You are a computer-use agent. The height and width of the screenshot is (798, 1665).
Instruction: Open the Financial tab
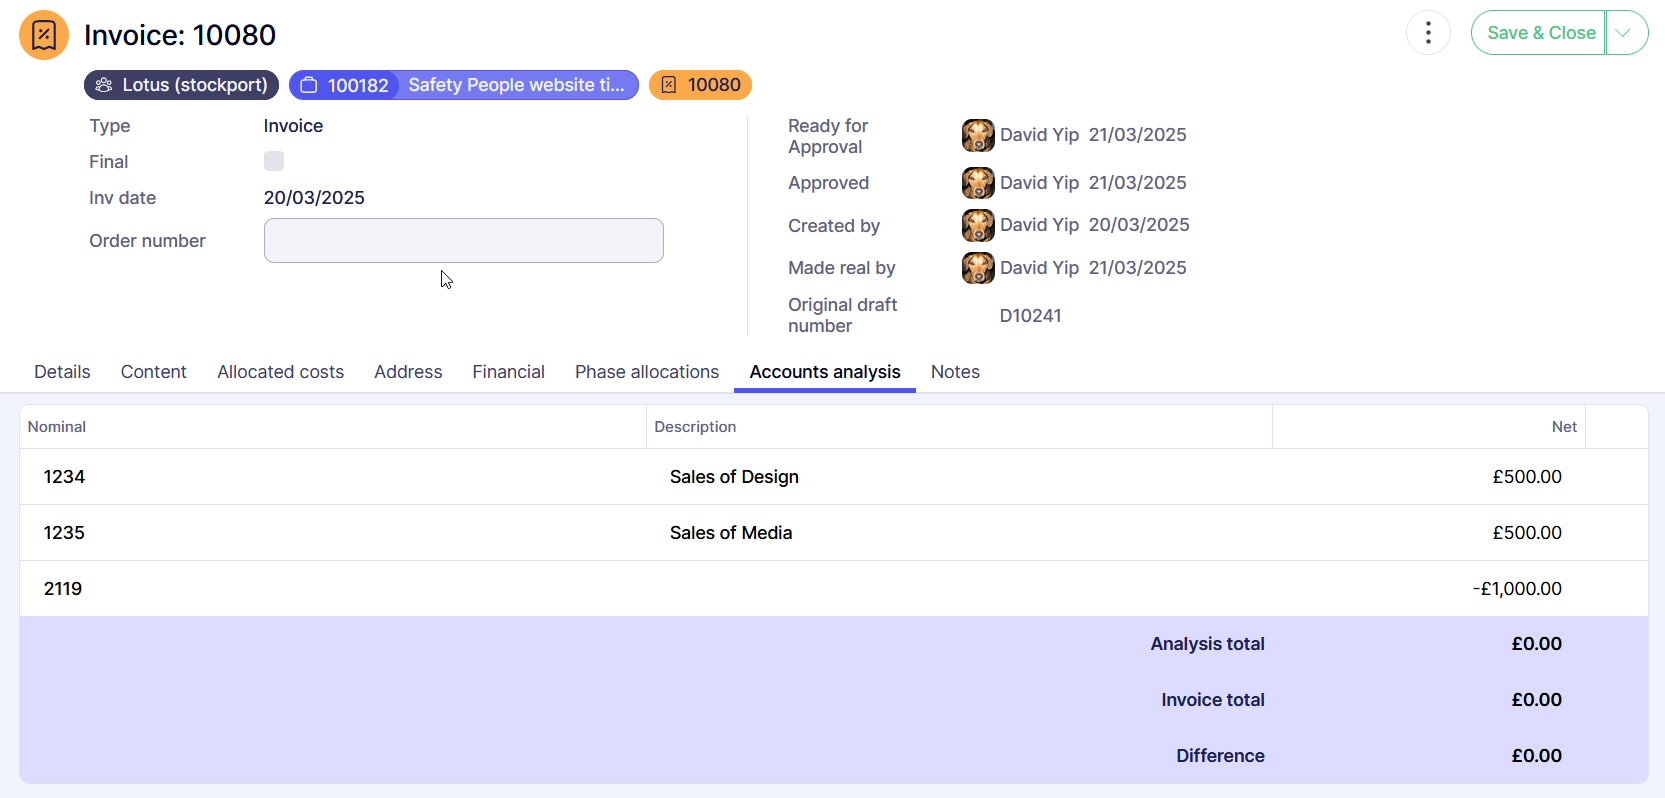(508, 372)
